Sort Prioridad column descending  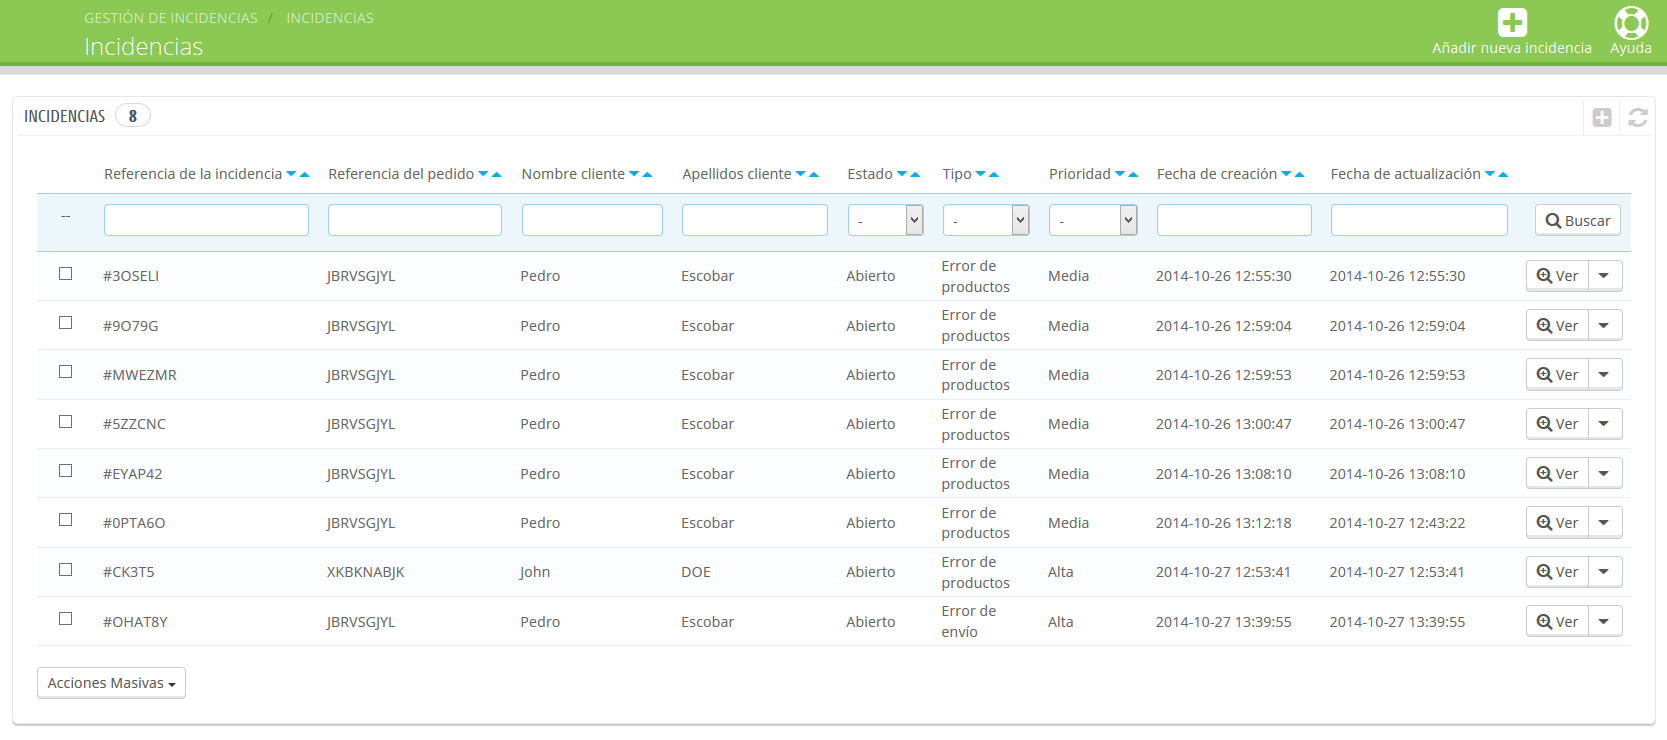pyautogui.click(x=1120, y=174)
